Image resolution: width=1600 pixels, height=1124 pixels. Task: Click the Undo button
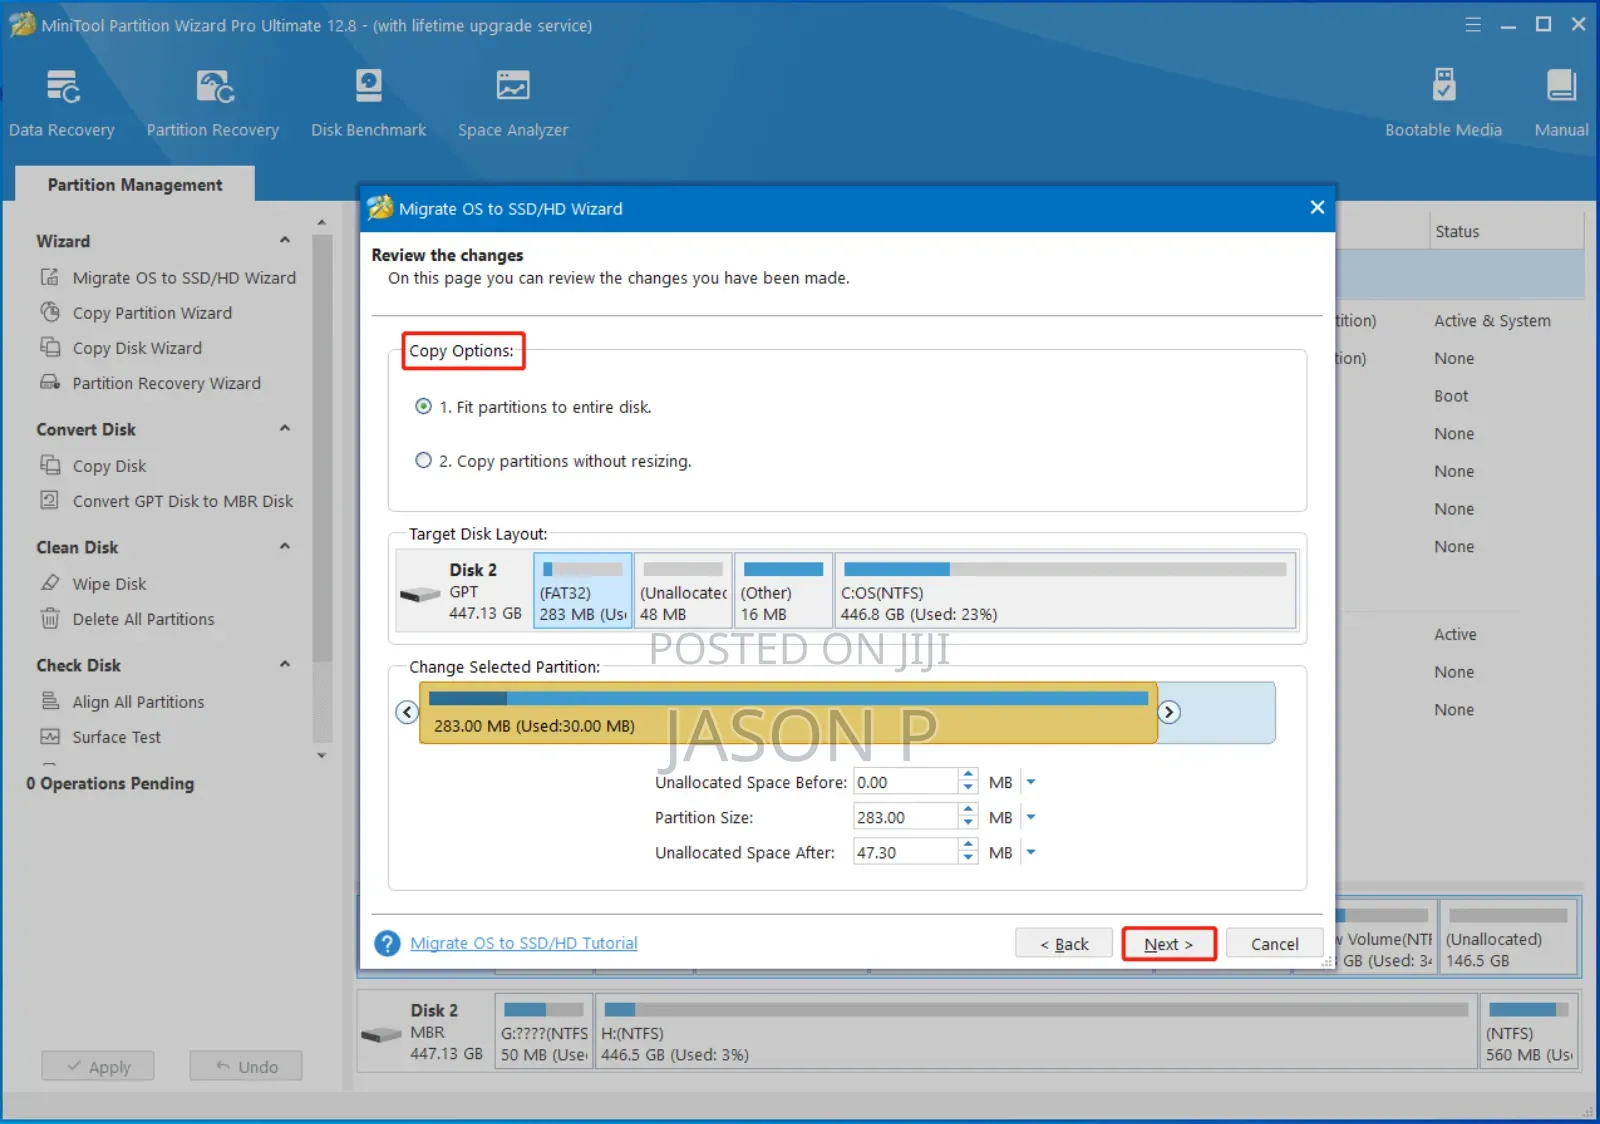pyautogui.click(x=246, y=1066)
